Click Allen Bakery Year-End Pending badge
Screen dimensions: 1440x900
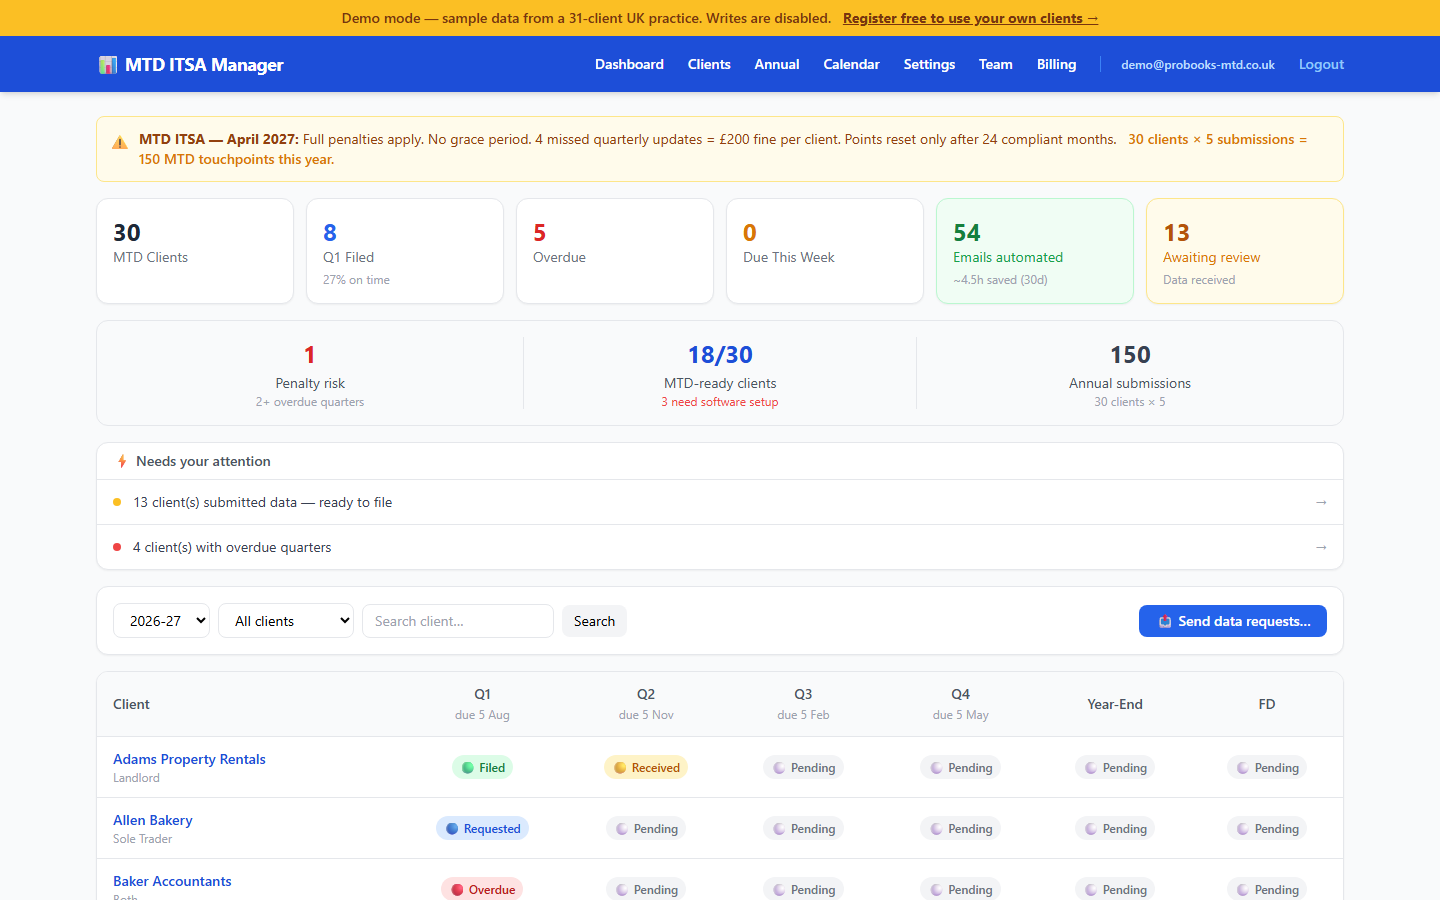pyautogui.click(x=1115, y=829)
